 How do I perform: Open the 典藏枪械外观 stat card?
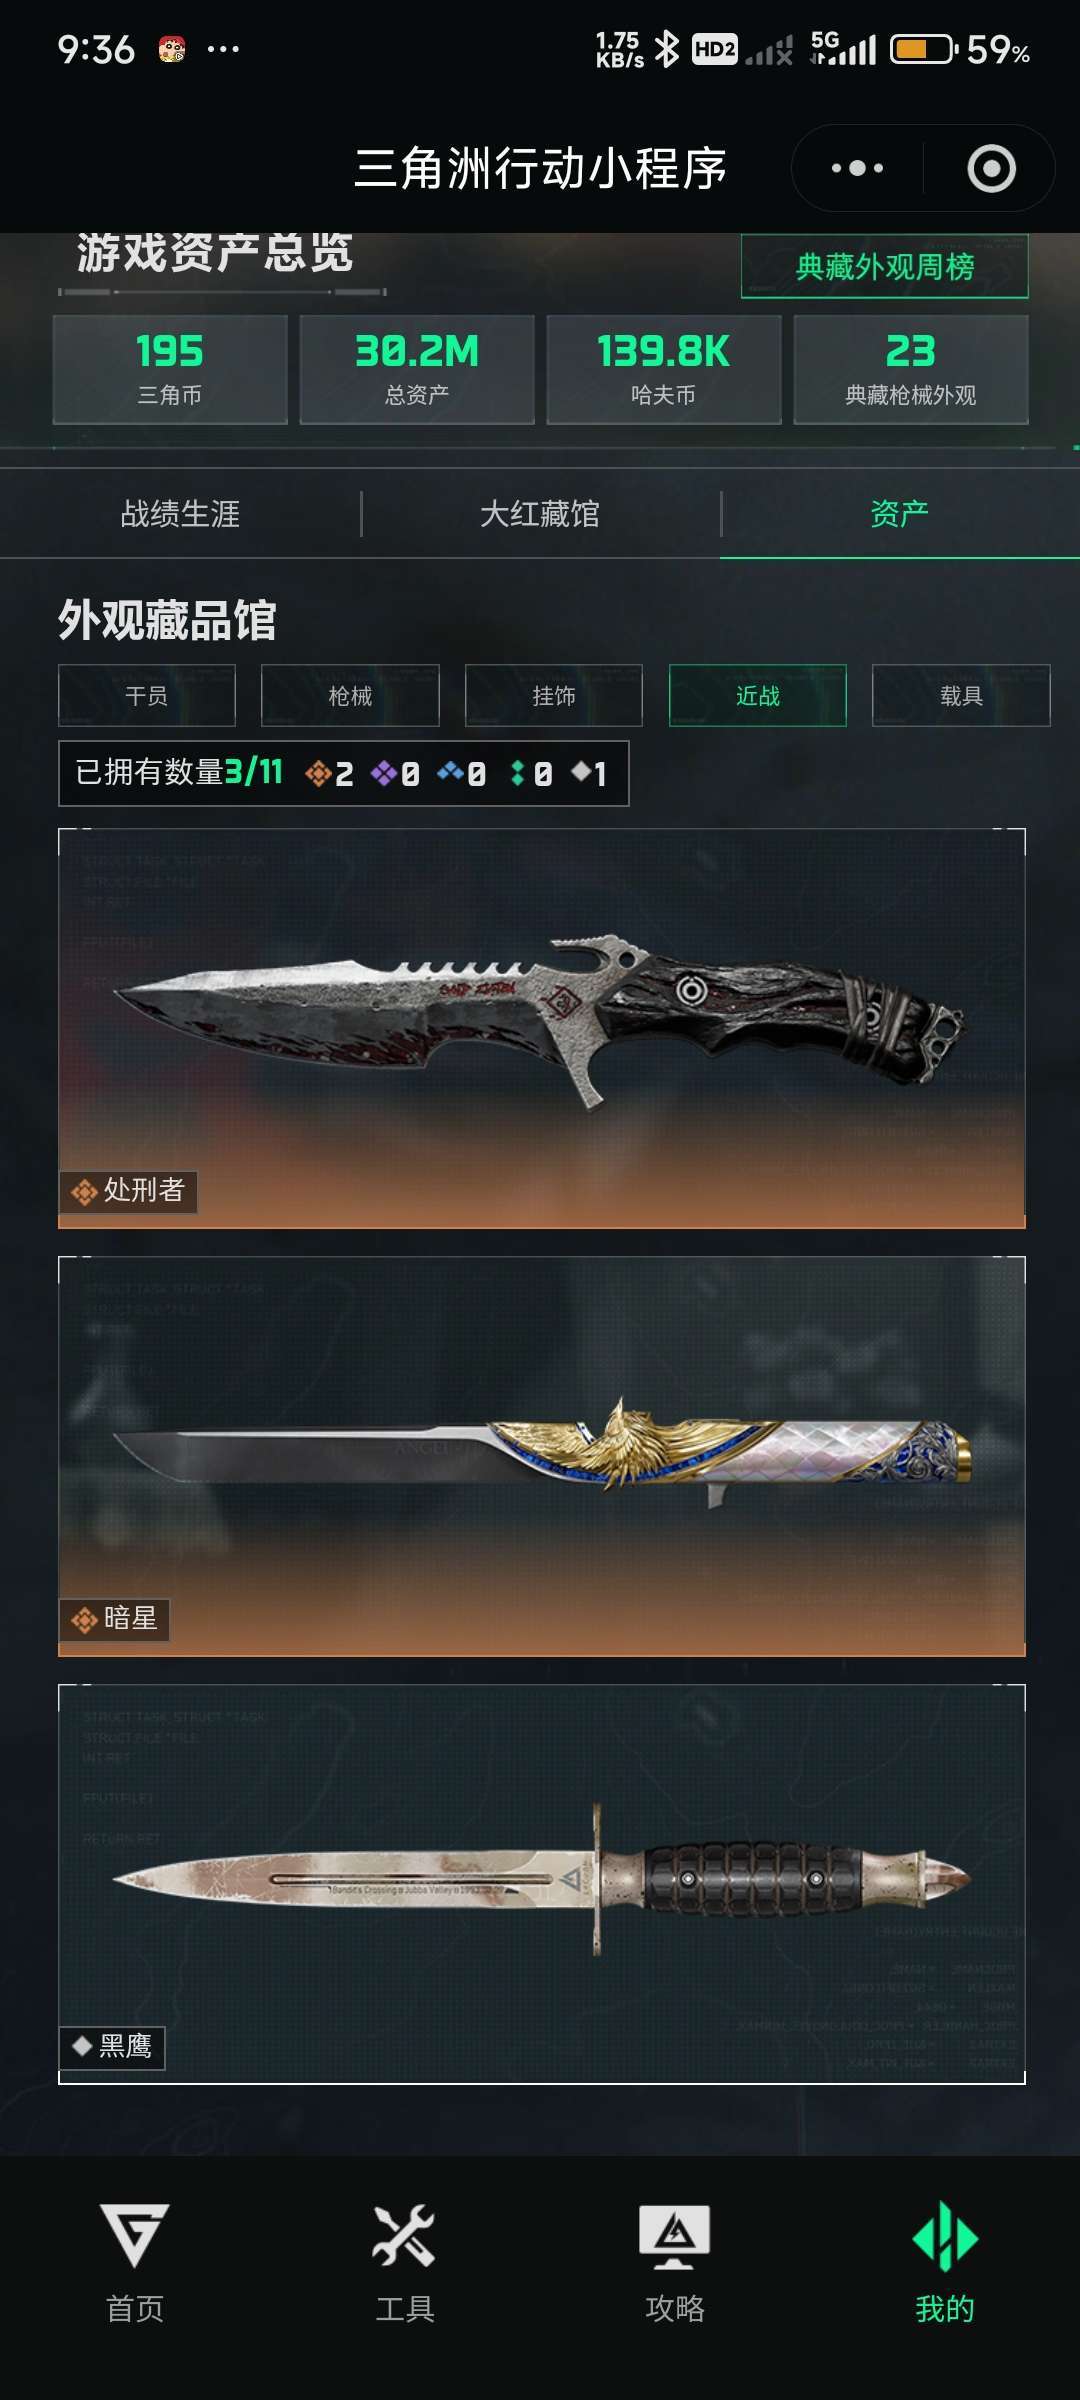pos(911,370)
